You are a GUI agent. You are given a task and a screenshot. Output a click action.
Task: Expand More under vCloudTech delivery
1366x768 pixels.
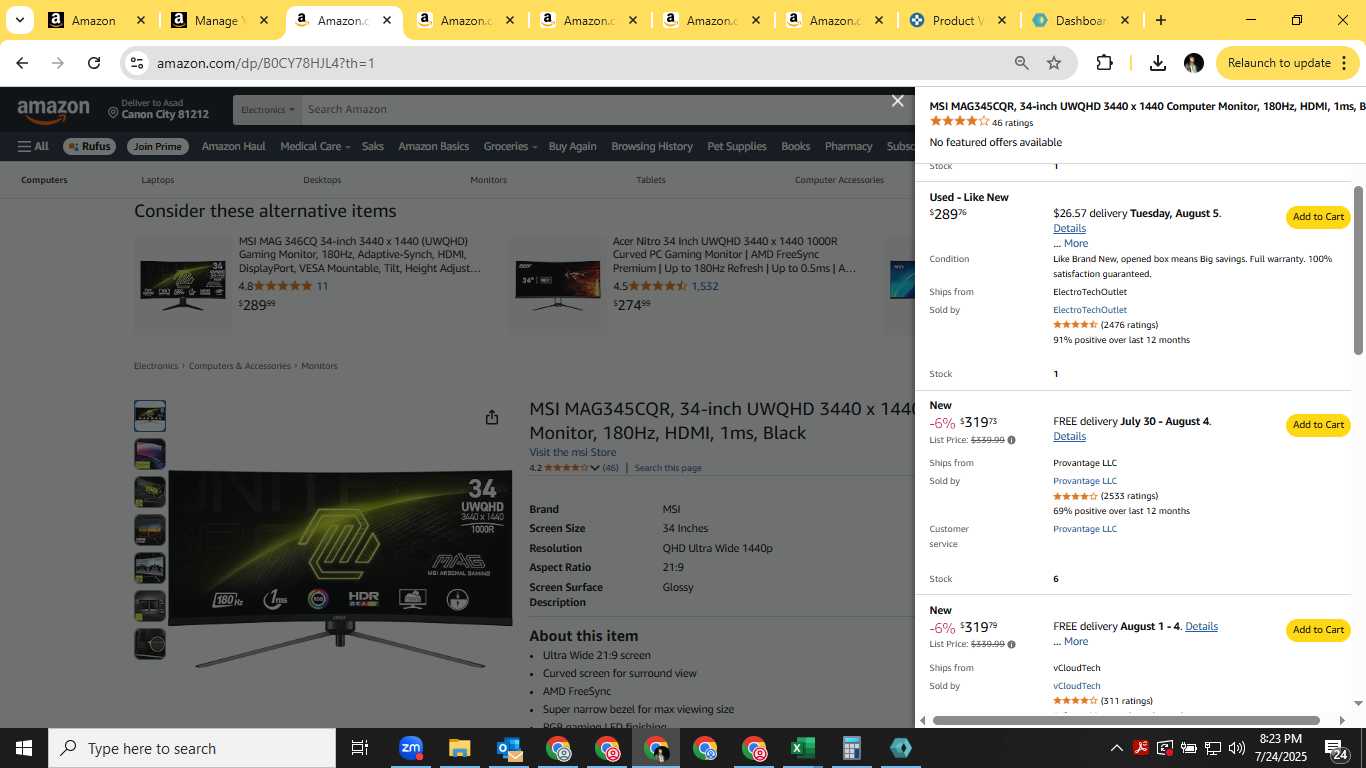point(1076,641)
